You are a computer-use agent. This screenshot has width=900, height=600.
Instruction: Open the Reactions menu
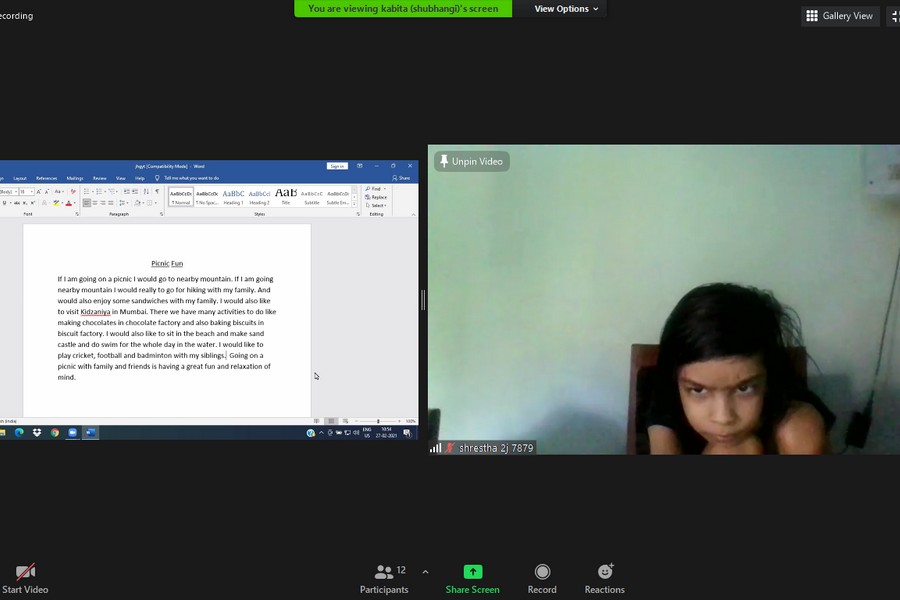tap(605, 578)
